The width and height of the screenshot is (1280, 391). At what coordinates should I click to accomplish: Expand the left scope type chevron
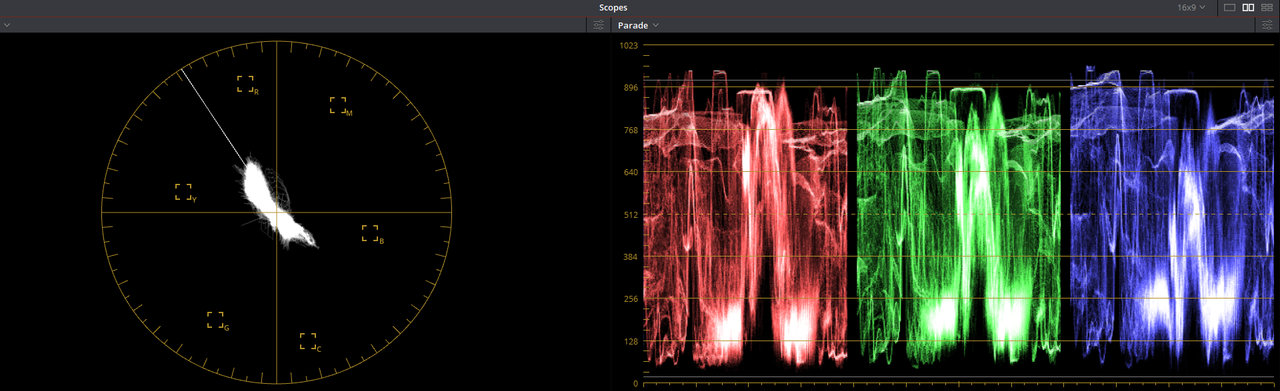(7, 25)
